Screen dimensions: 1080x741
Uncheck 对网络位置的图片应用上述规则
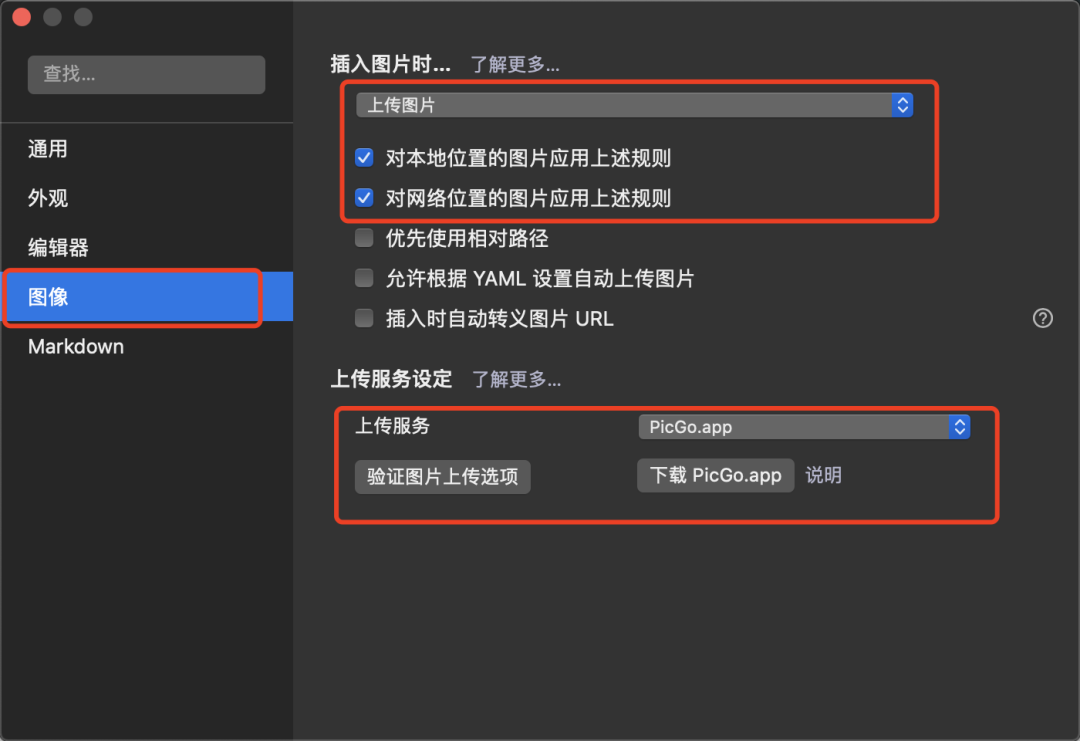click(x=364, y=198)
